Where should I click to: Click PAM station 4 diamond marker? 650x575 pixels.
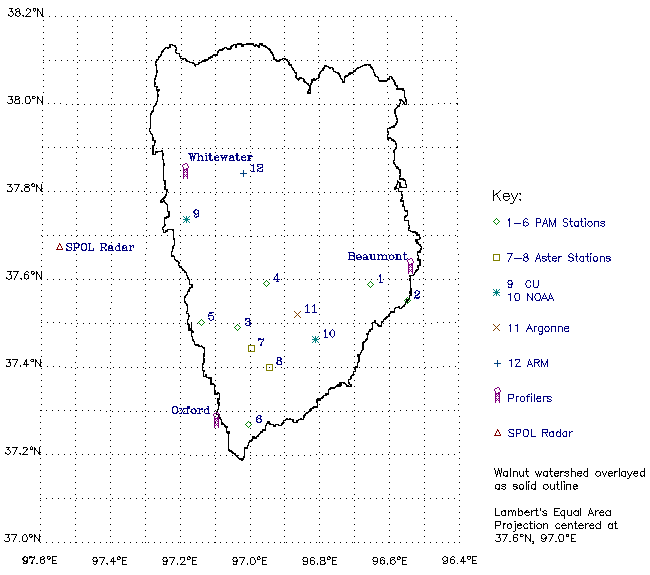[x=266, y=283]
